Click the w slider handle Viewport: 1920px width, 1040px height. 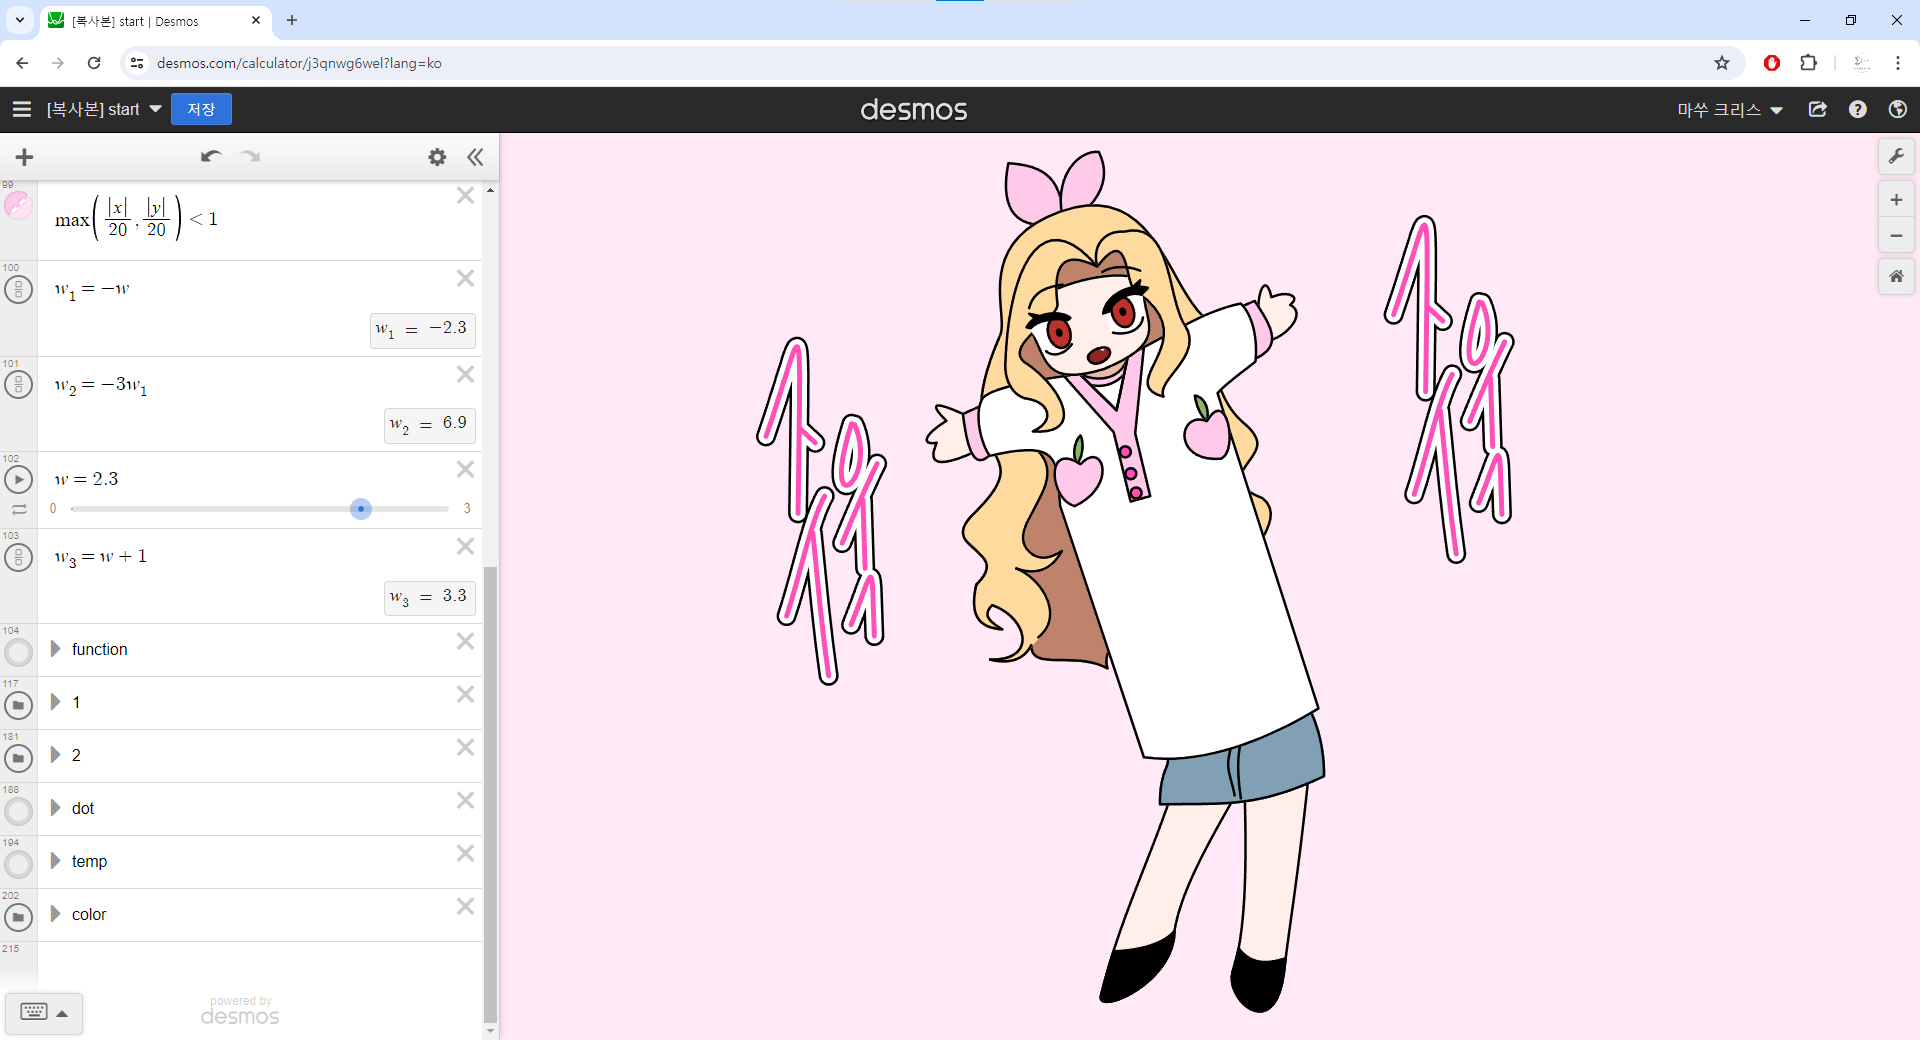[361, 509]
